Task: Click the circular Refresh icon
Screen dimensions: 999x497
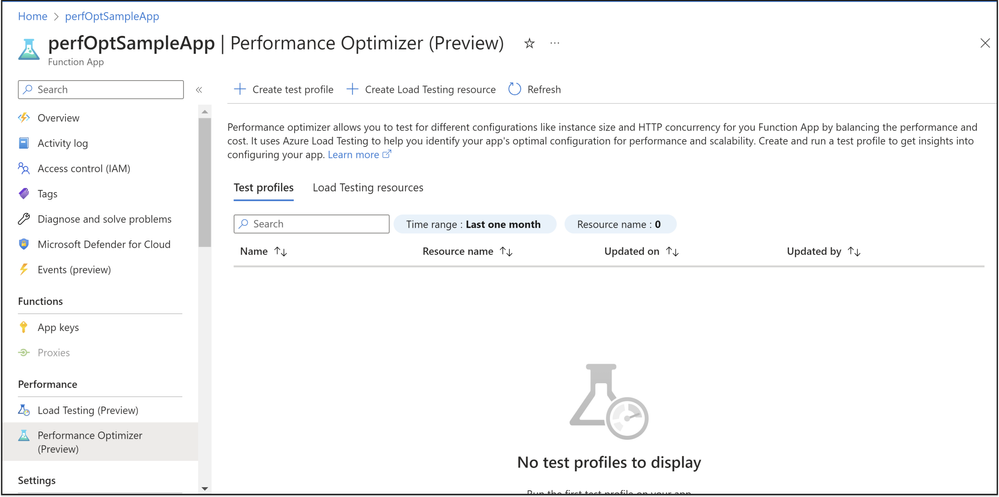Action: [x=515, y=89]
